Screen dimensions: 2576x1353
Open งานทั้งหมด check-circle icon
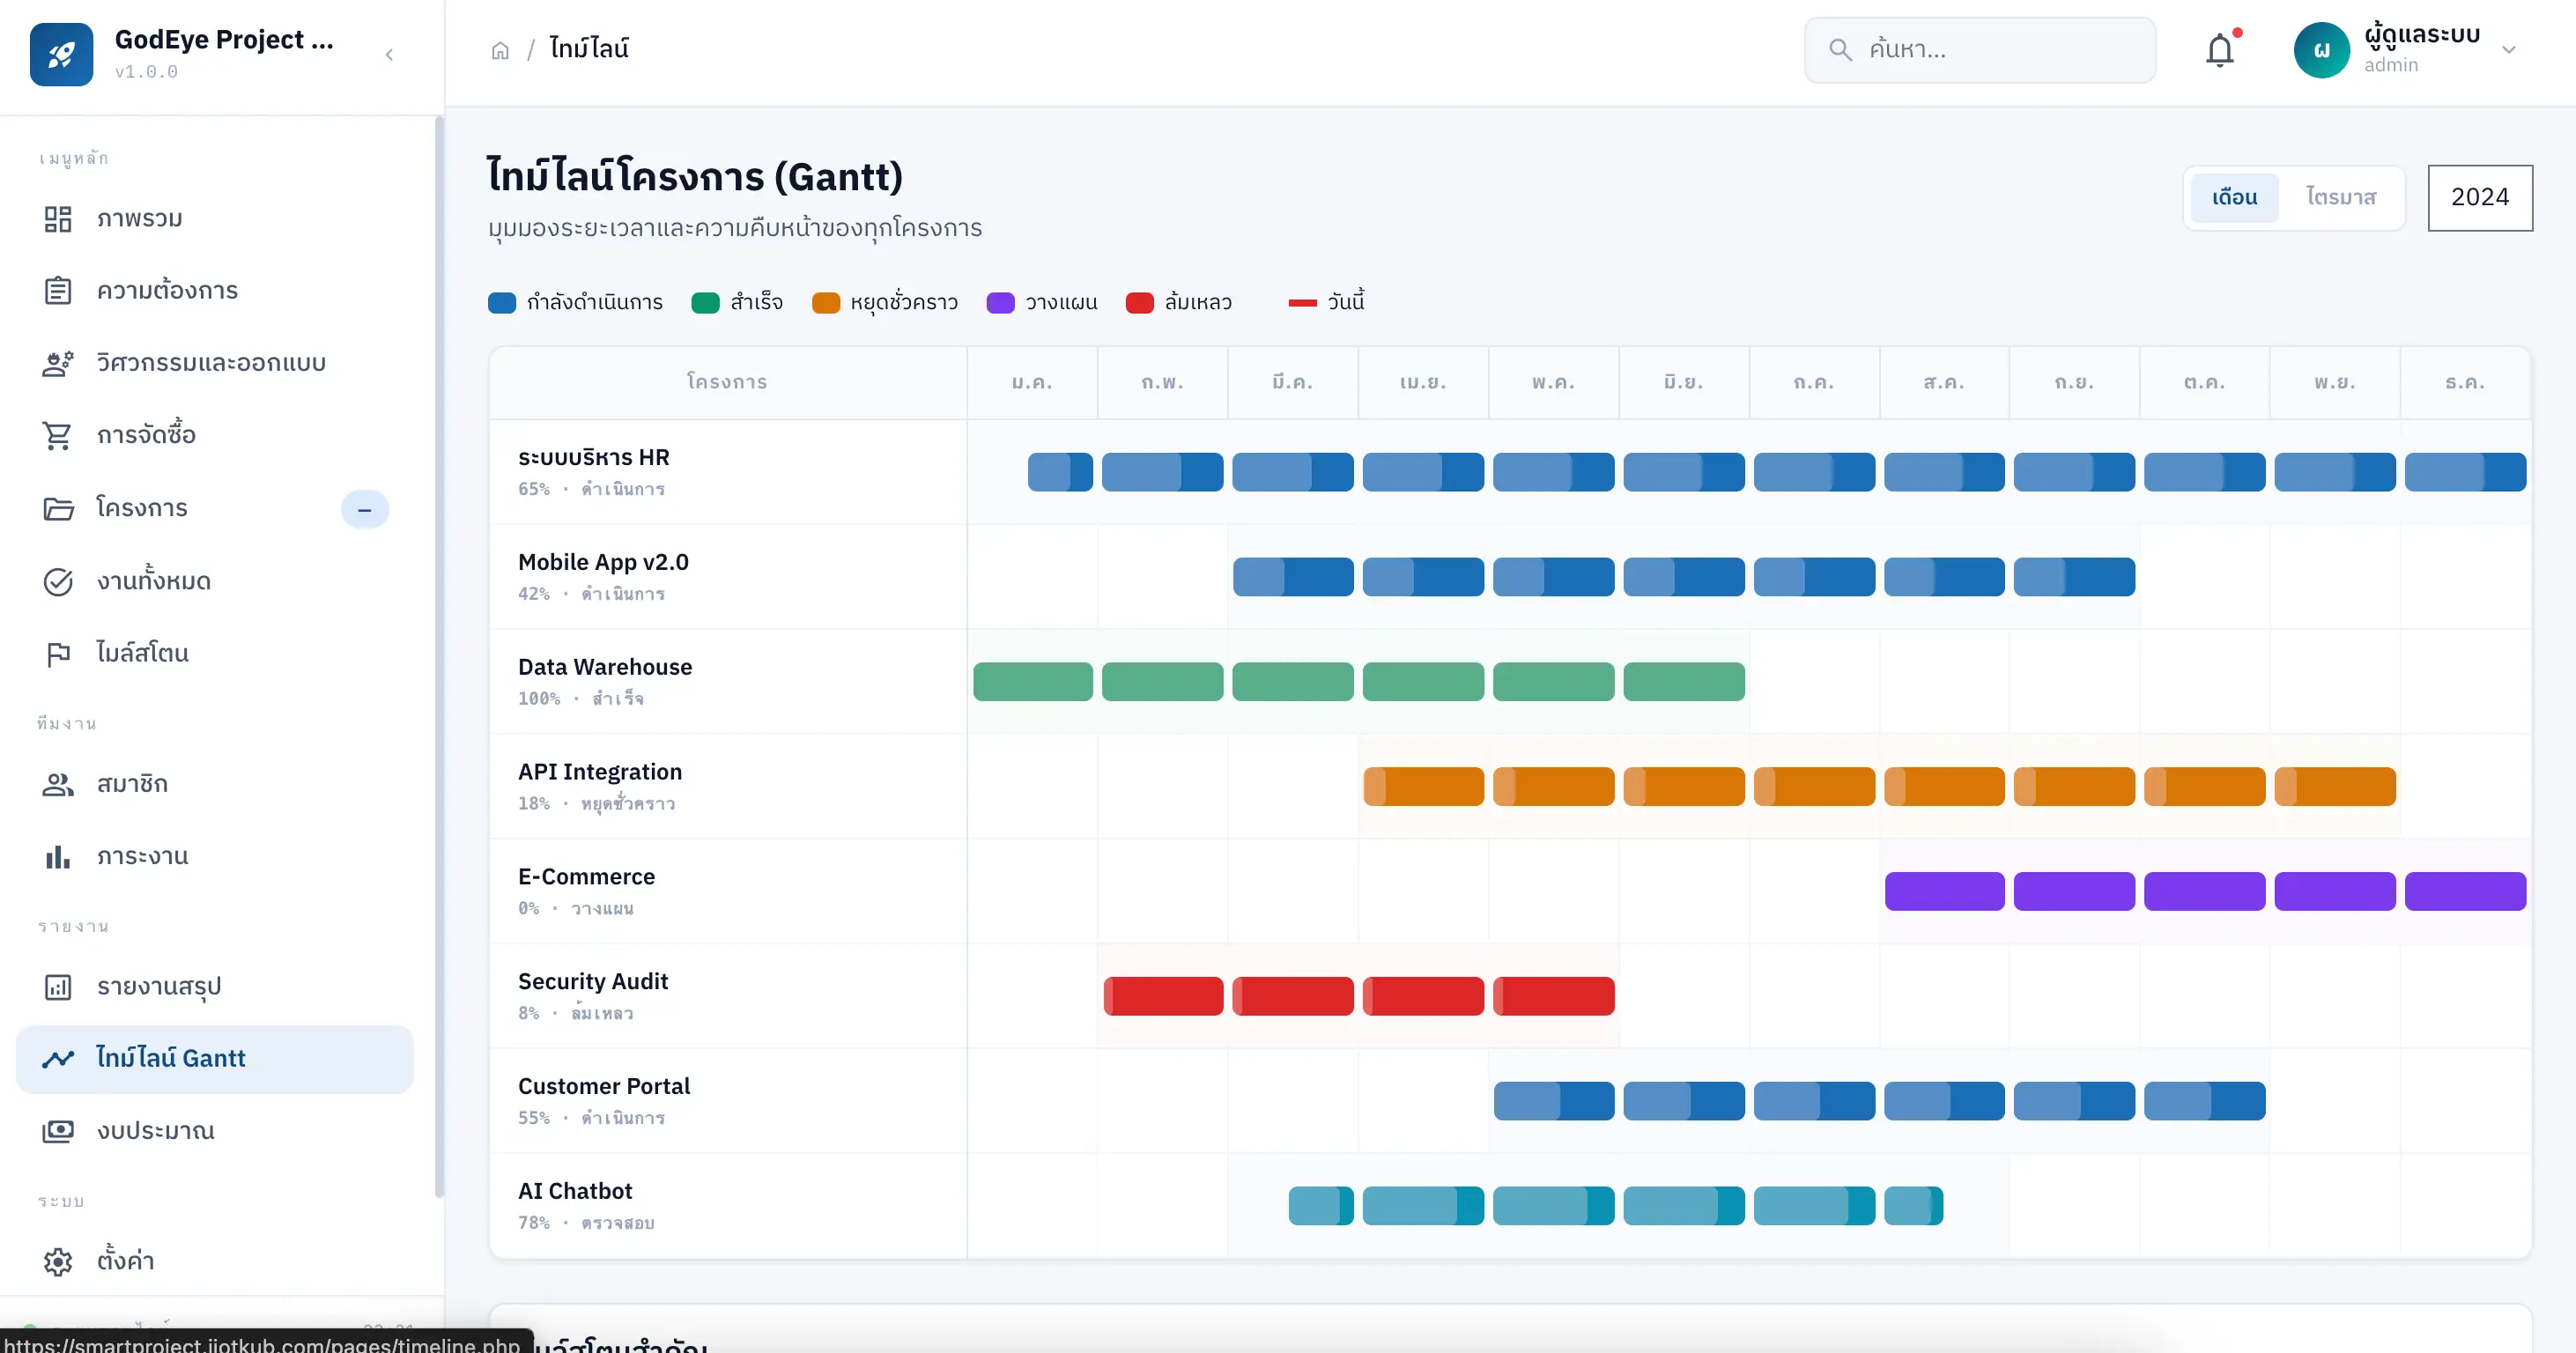point(58,581)
